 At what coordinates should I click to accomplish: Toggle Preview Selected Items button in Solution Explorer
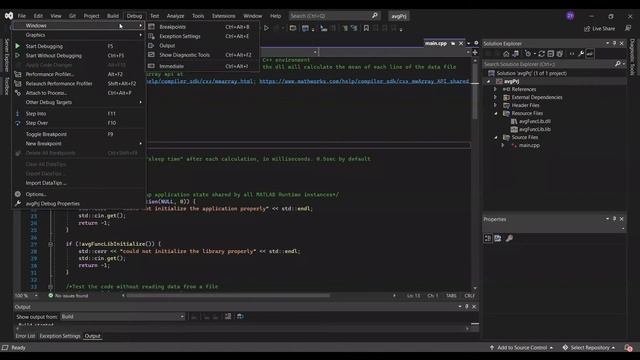590,54
